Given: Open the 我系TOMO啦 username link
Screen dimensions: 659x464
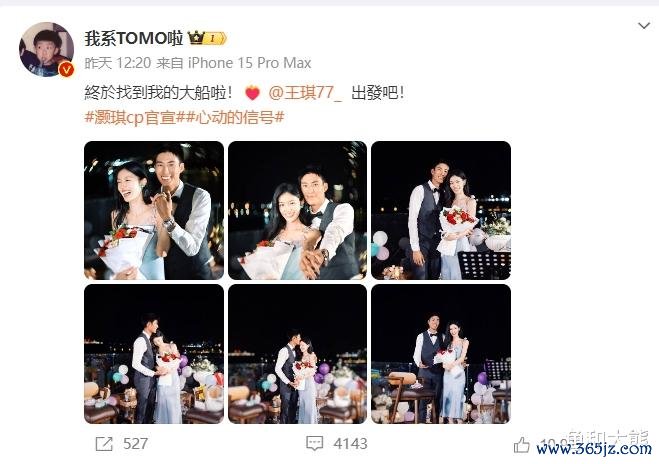Looking at the screenshot, I should tap(134, 38).
